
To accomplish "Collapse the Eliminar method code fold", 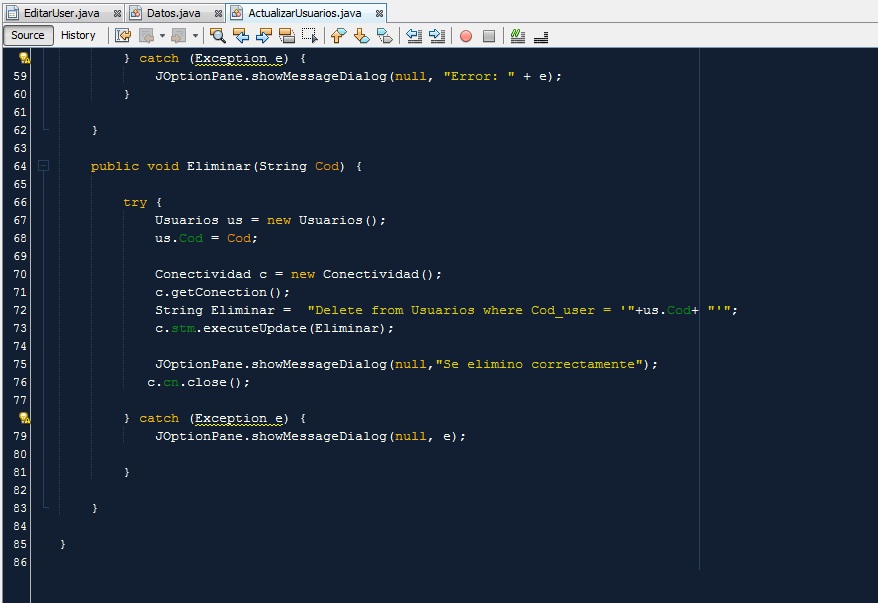I will pos(43,166).
